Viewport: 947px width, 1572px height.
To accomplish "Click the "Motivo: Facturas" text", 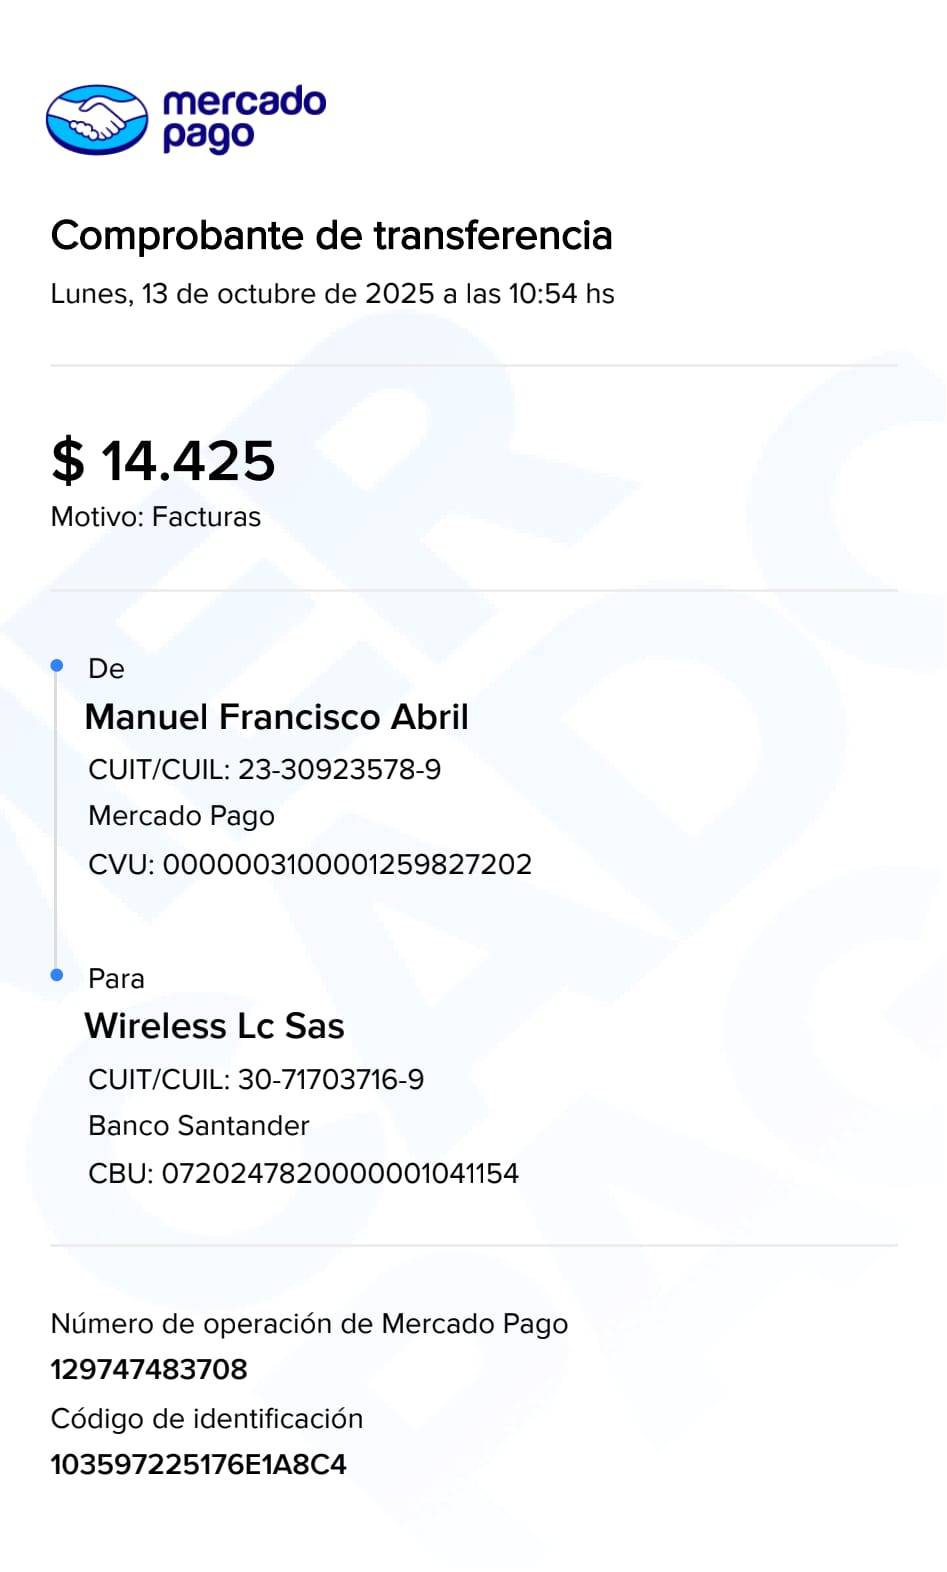I will pyautogui.click(x=155, y=517).
